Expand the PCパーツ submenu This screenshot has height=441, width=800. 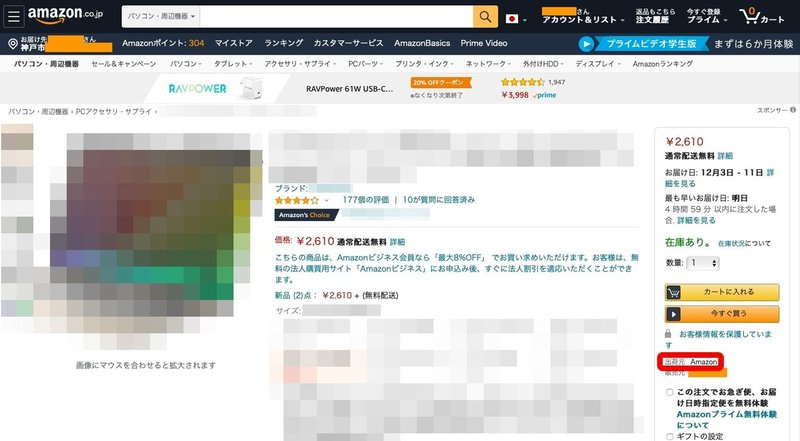click(x=365, y=64)
